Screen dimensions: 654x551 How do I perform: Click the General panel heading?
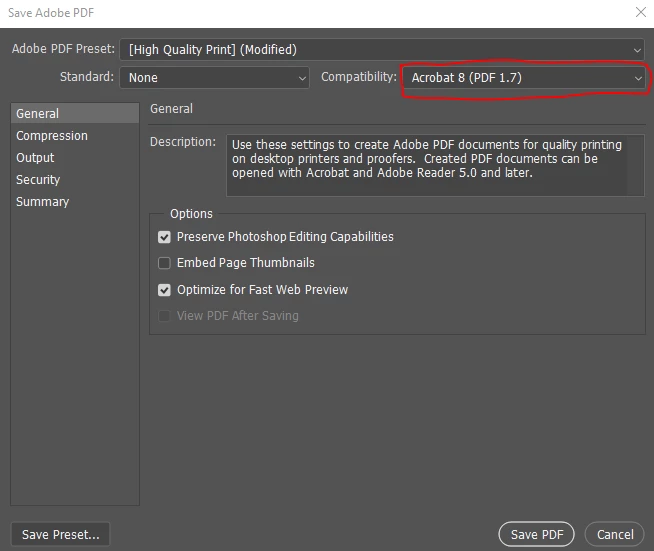click(x=171, y=109)
